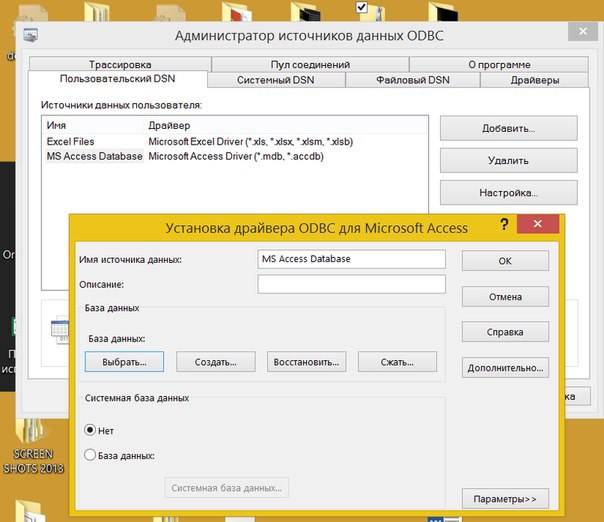Open the Трассировка tab
Screen dimensions: 604x522
(x=120, y=64)
